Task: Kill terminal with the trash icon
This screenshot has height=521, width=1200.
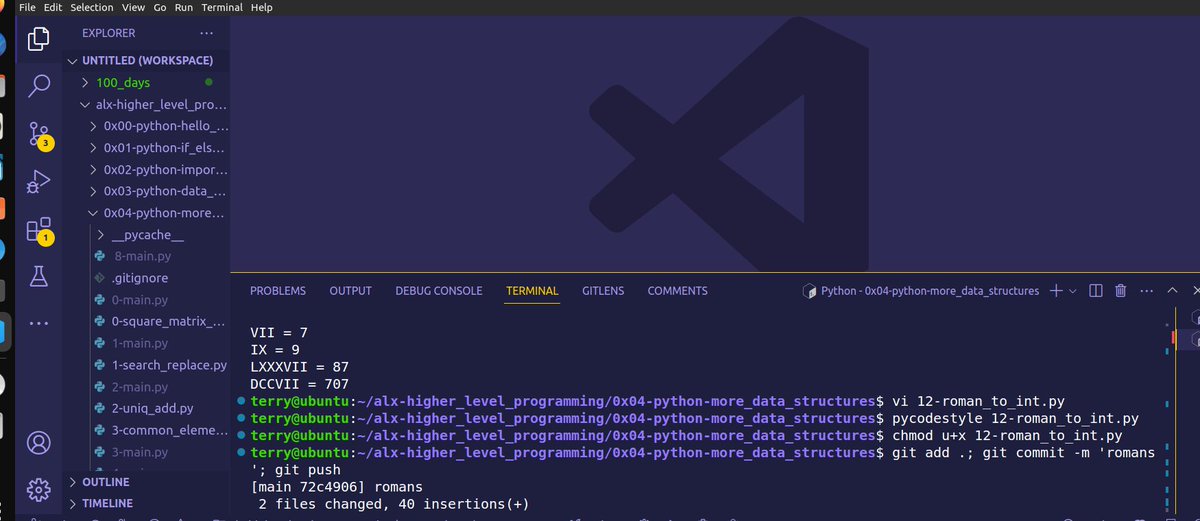Action: [x=1121, y=291]
